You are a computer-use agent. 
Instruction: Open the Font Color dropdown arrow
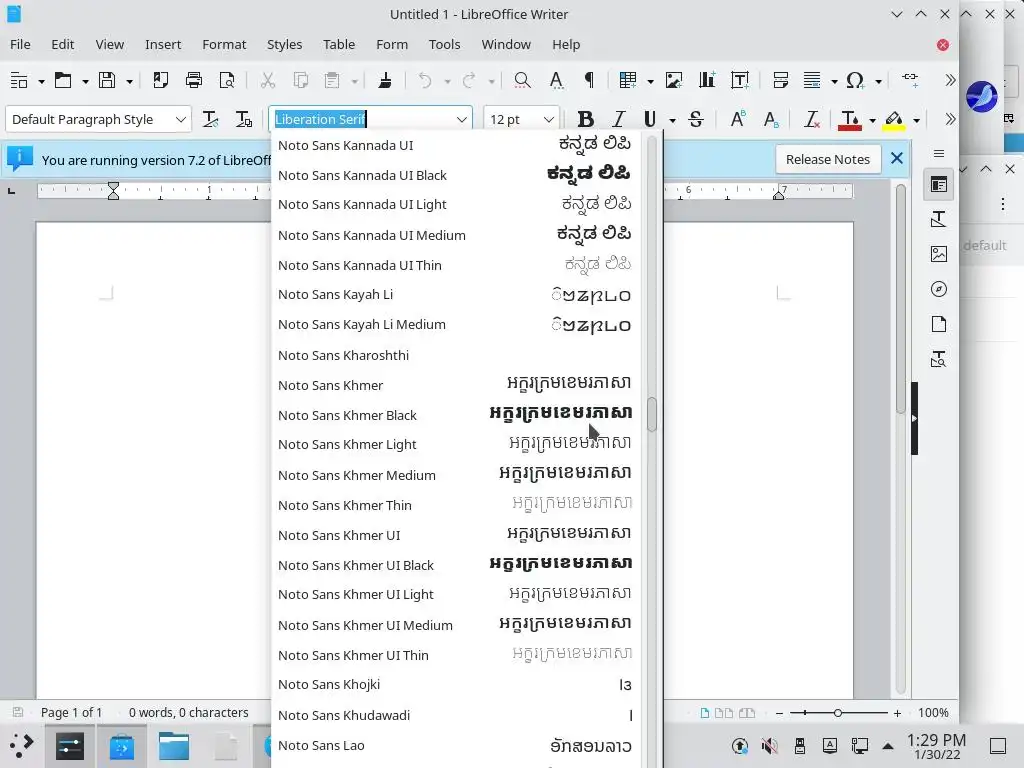tap(872, 120)
